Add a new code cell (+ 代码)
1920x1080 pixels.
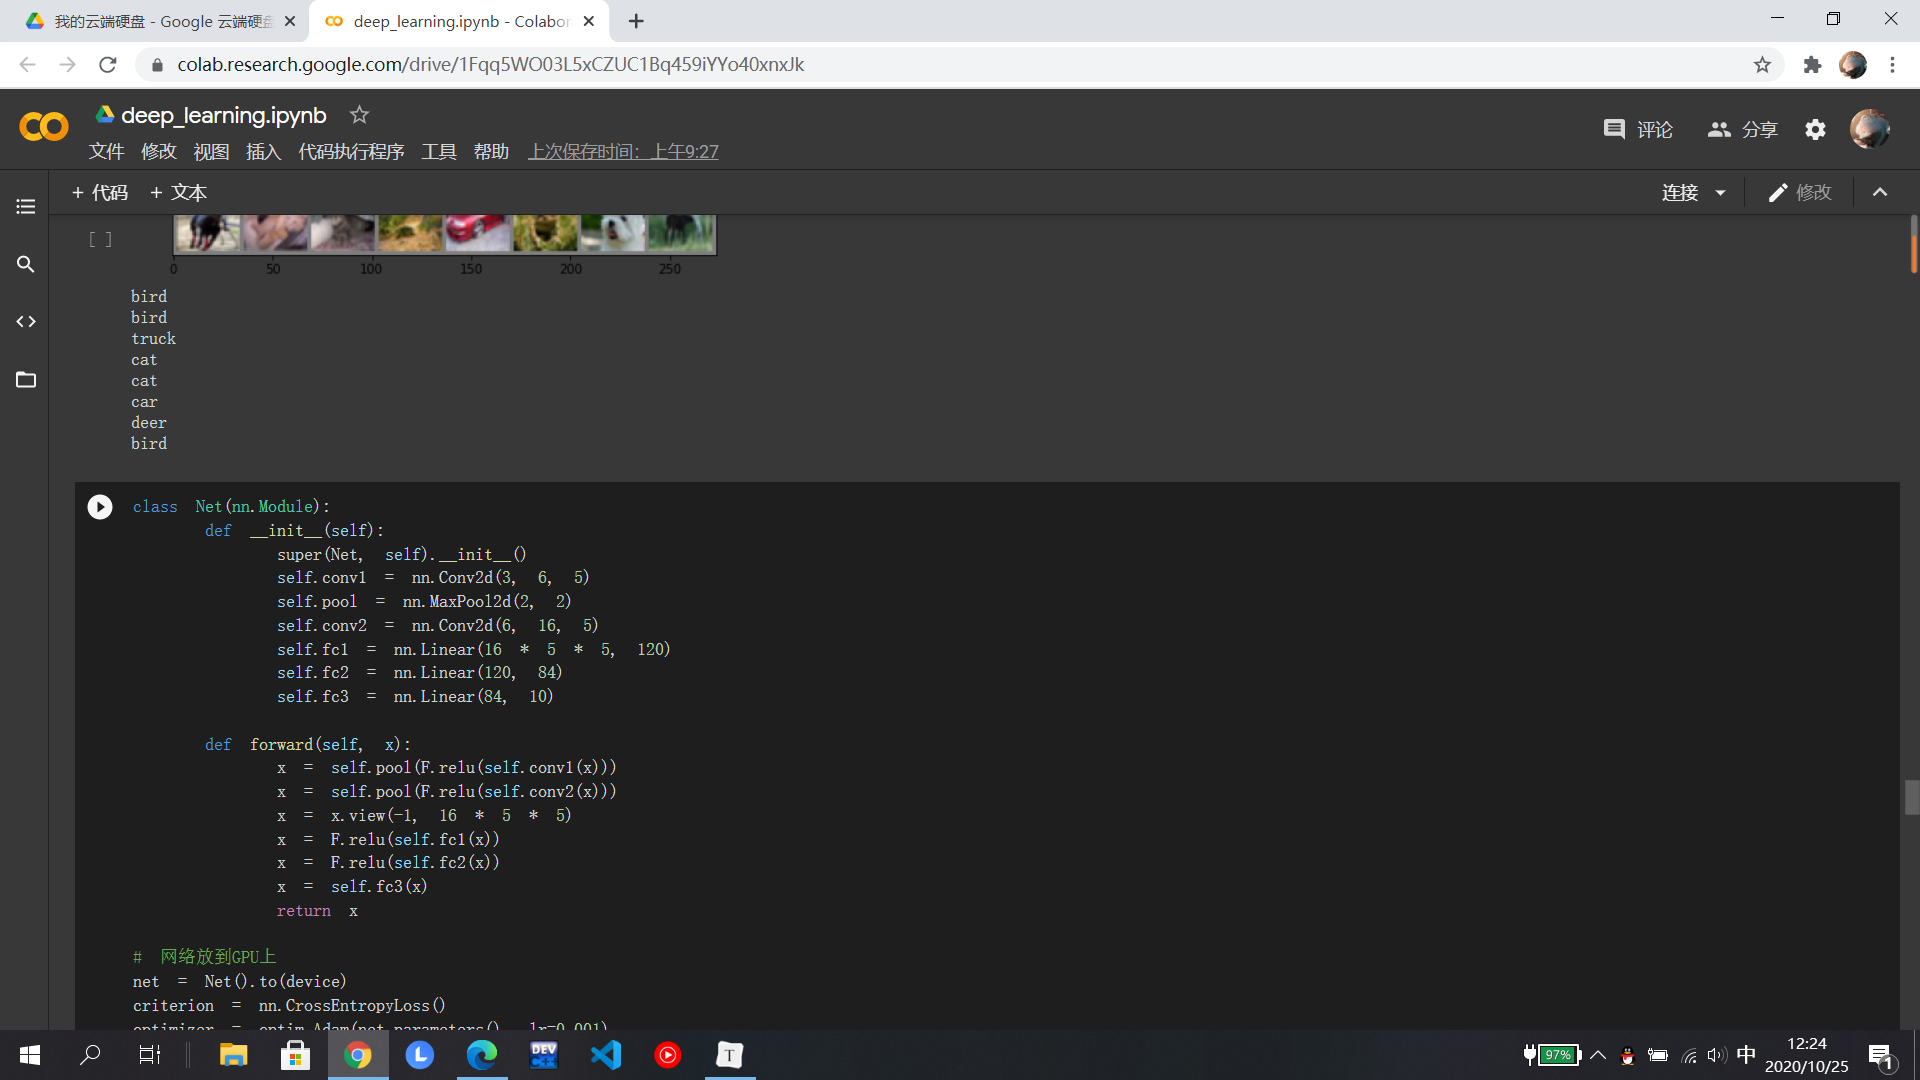100,193
